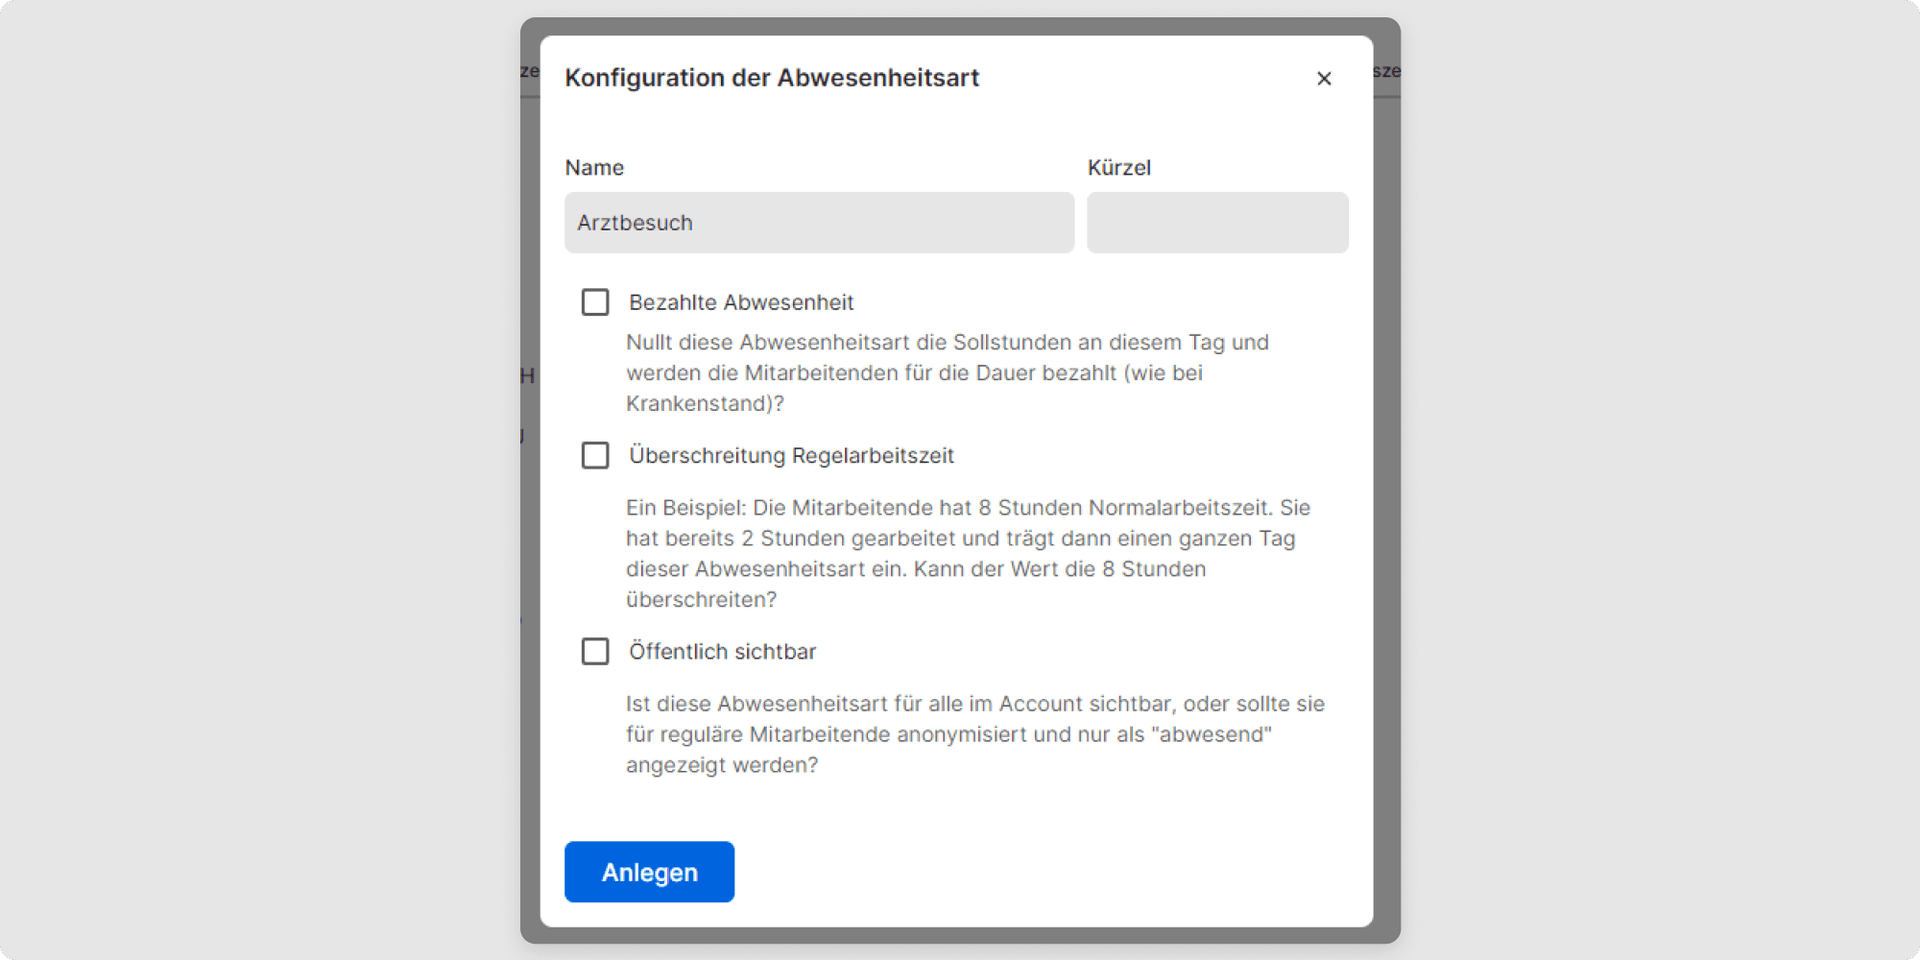Click the "Öffentlich sichtbar" label text
This screenshot has width=1920, height=960.
pyautogui.click(x=722, y=651)
